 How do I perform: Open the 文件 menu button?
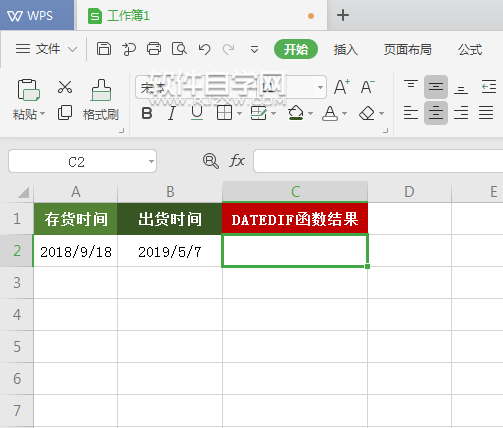click(46, 49)
